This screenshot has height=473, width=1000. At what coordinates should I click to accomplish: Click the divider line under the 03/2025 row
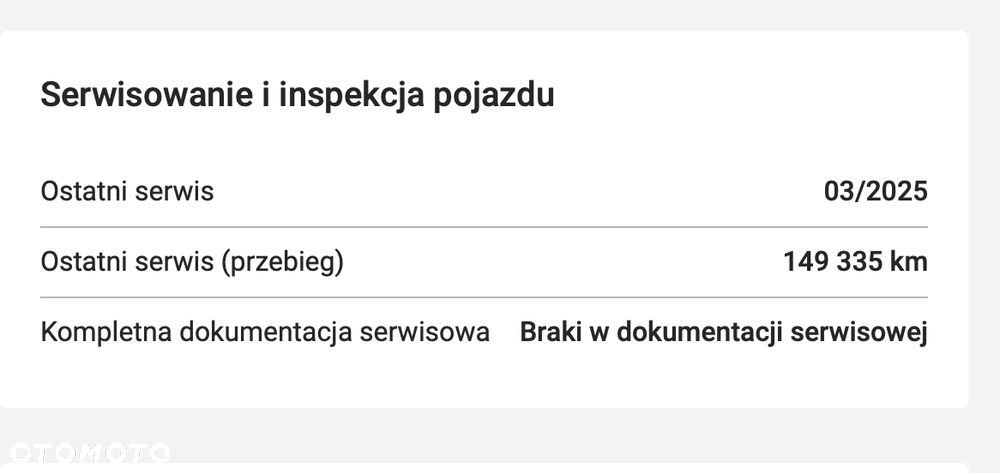point(484,227)
